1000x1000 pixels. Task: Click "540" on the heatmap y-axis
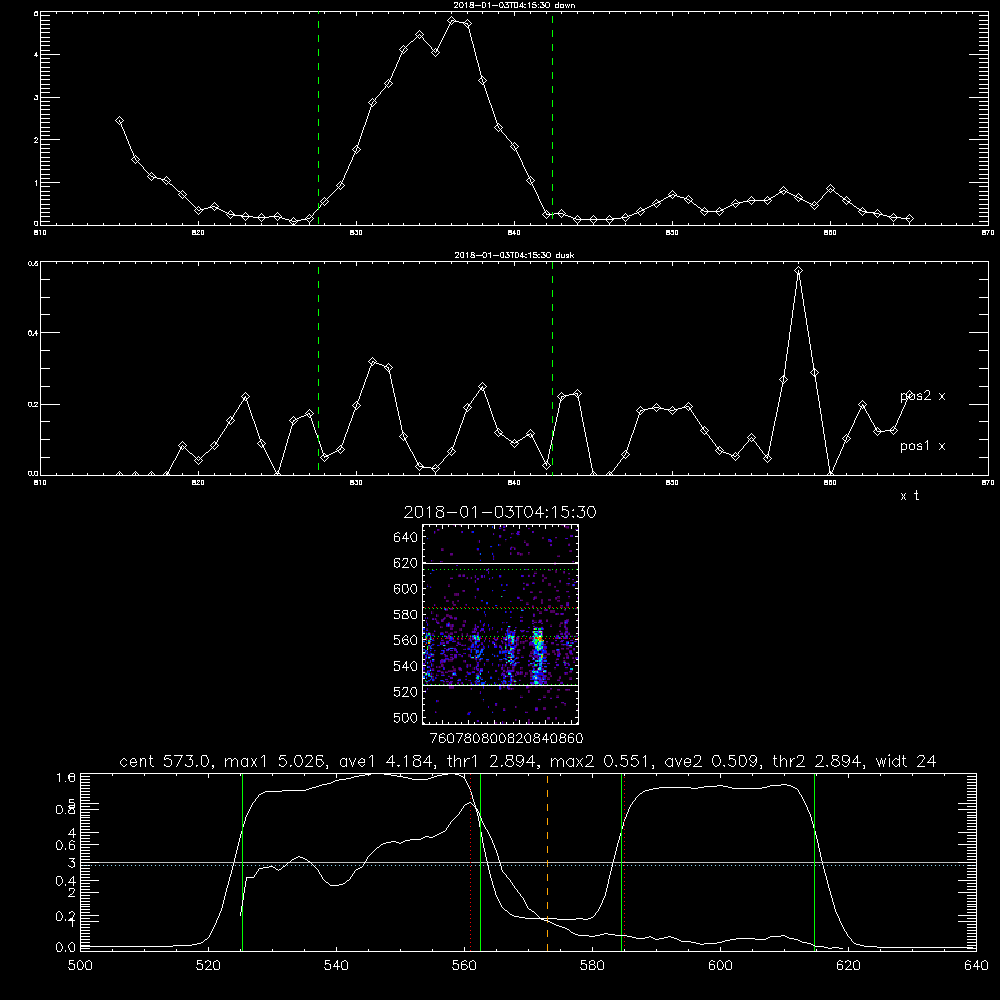[406, 666]
